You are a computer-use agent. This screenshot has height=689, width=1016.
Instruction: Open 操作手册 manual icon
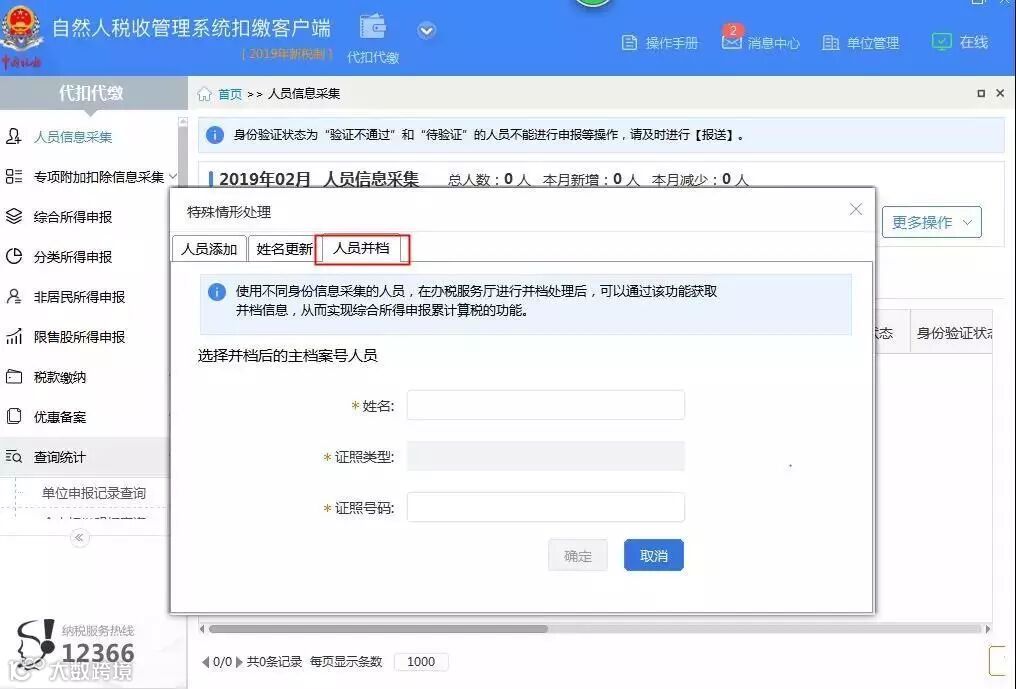point(629,43)
